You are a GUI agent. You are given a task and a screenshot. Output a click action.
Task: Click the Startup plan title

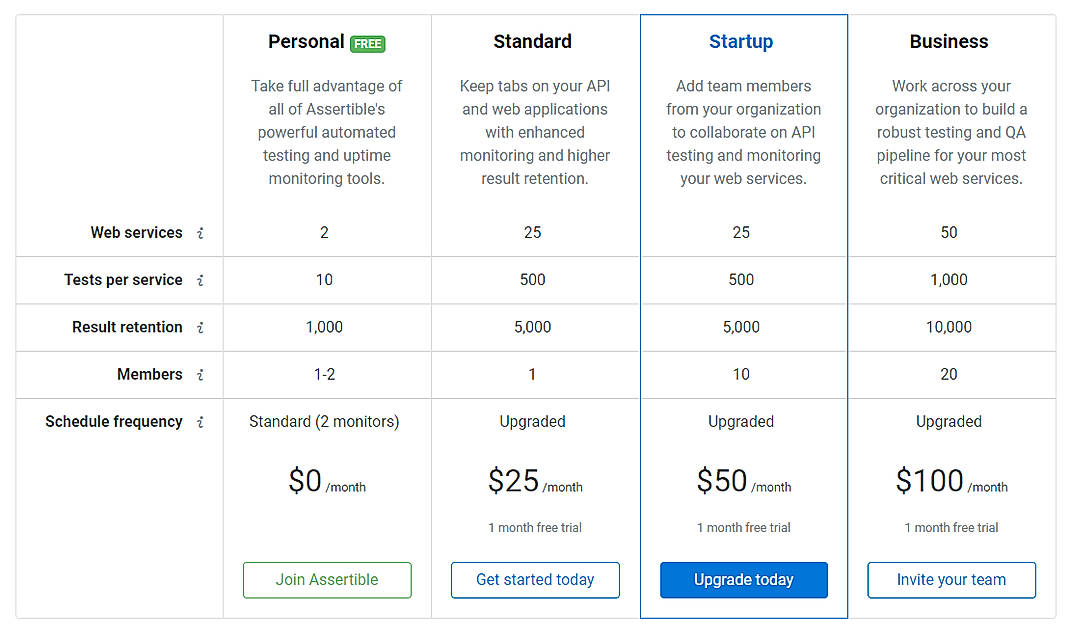[x=741, y=41]
